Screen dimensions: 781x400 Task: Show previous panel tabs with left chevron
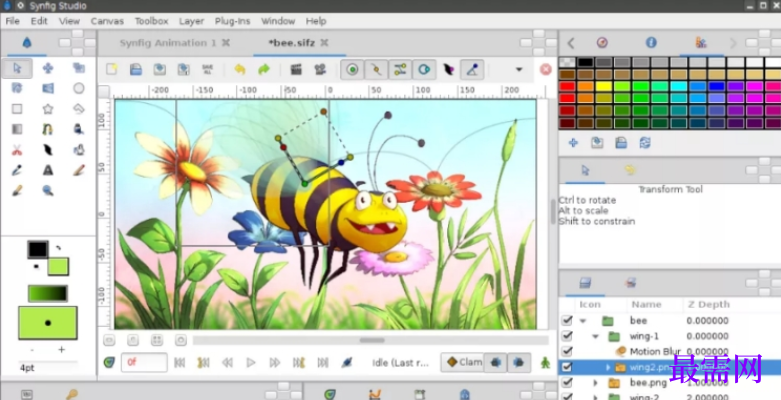[571, 43]
